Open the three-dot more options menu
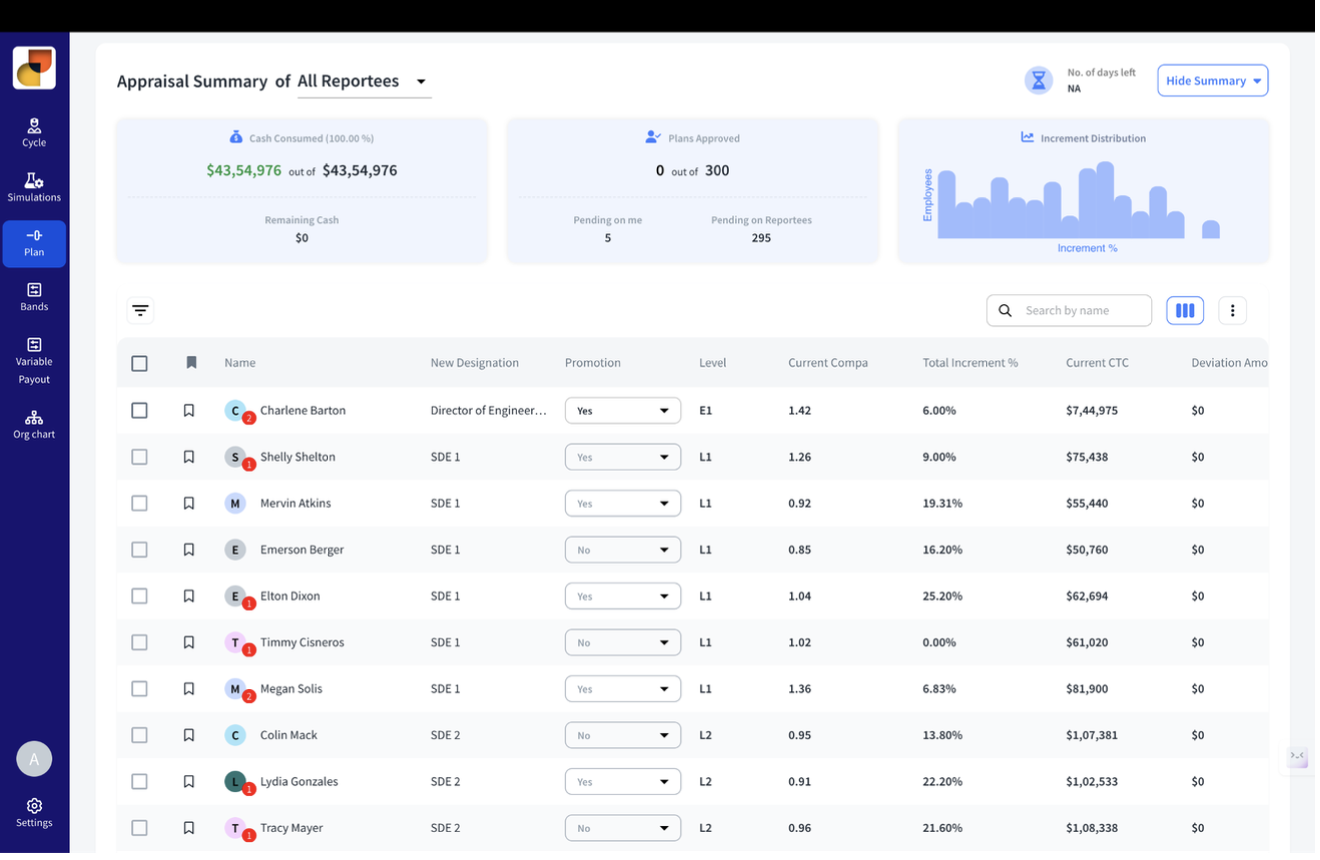The height and width of the screenshot is (860, 1320). [x=1233, y=311]
